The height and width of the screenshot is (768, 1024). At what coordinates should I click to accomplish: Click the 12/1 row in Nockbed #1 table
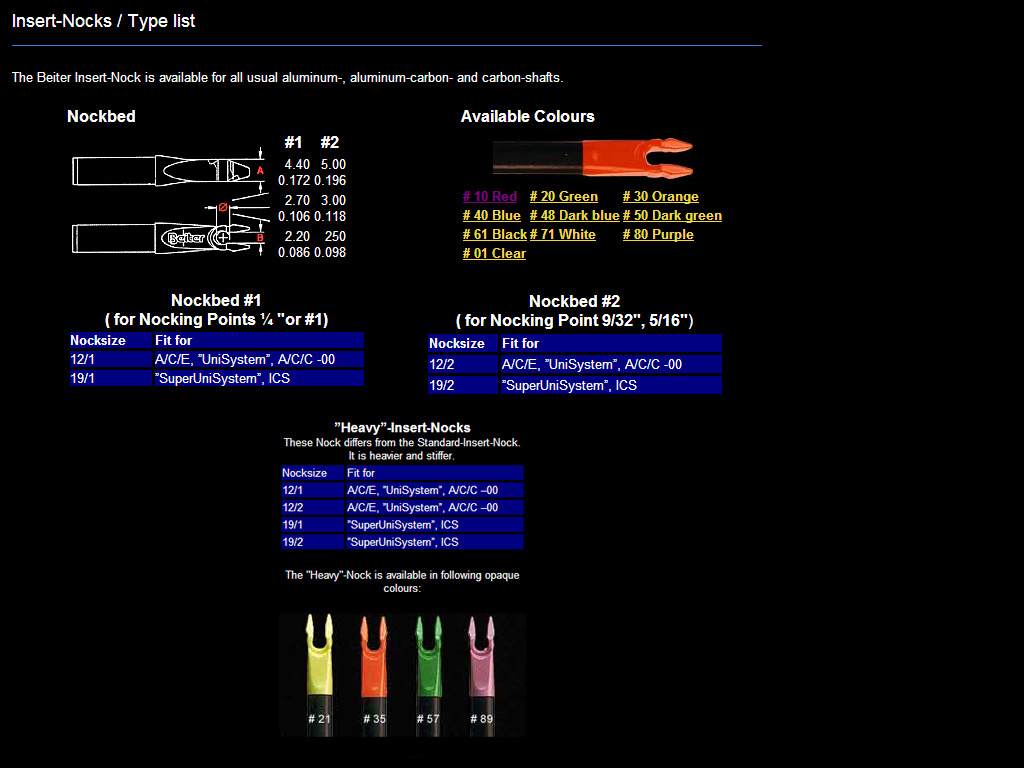216,360
